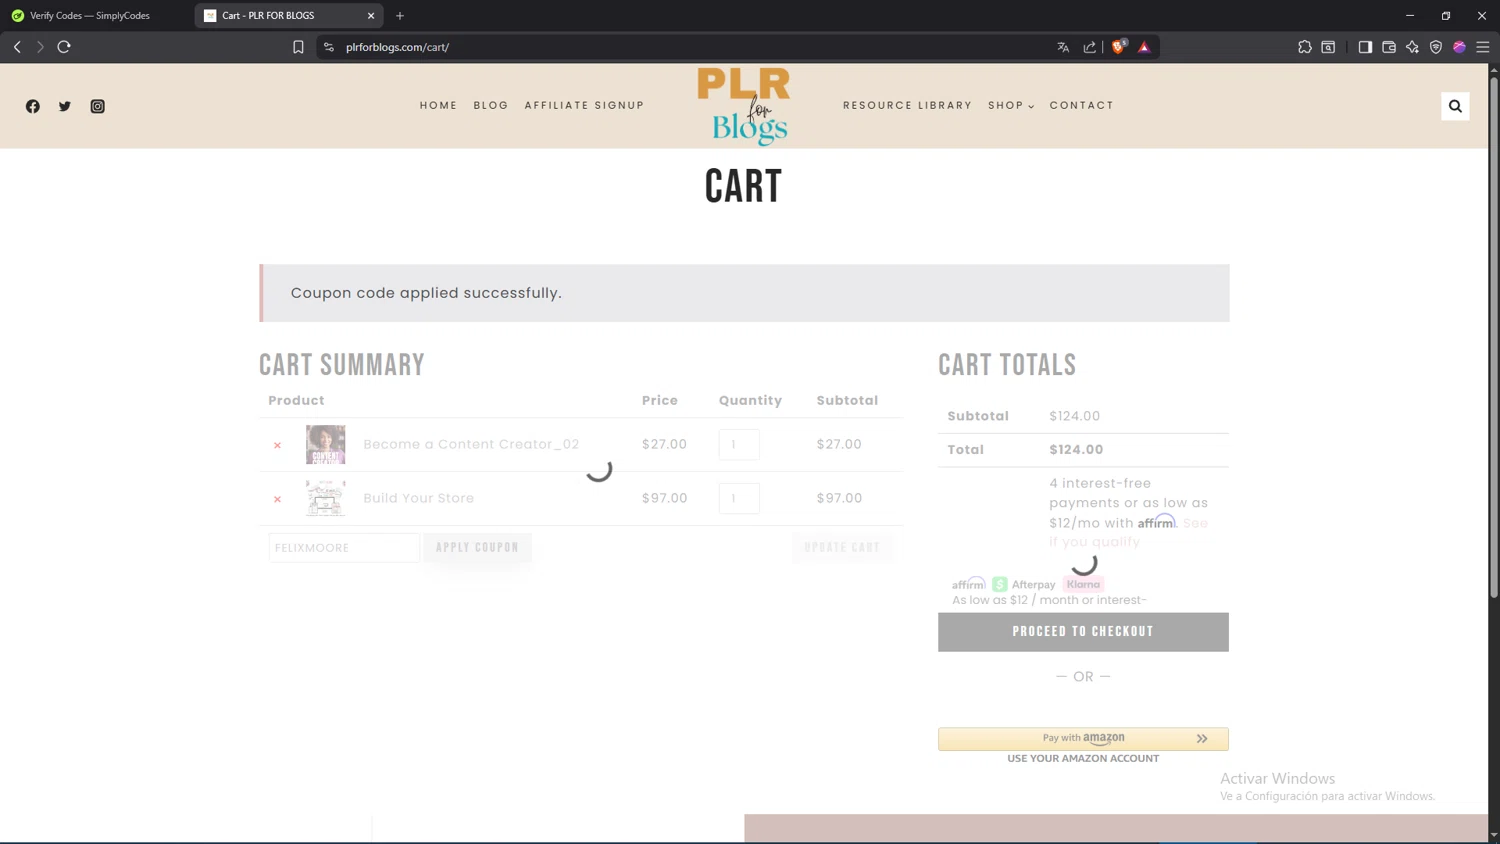Open RESOURCE LIBRARY menu item
The width and height of the screenshot is (1500, 844).
pyautogui.click(x=907, y=105)
